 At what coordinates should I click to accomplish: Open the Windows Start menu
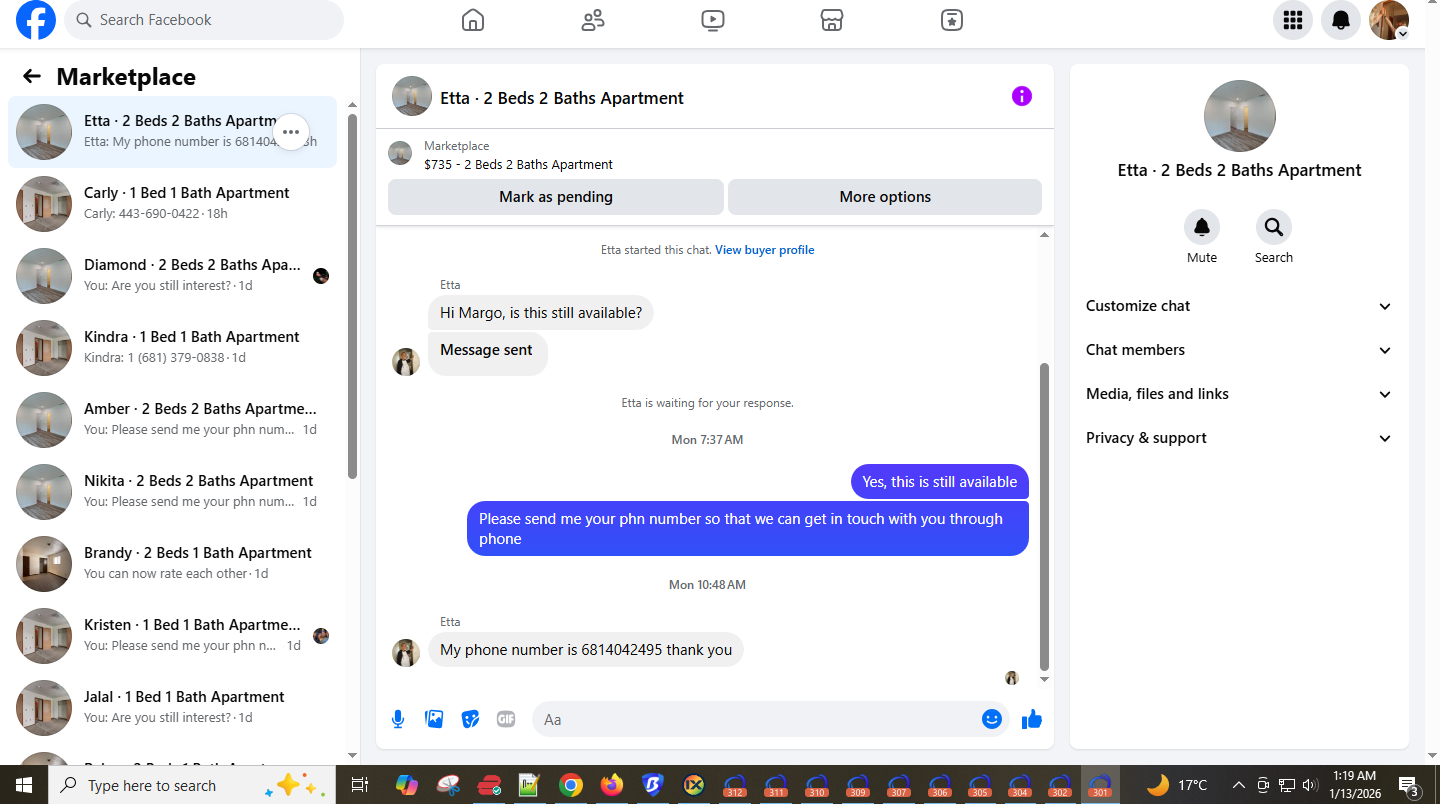[x=24, y=785]
